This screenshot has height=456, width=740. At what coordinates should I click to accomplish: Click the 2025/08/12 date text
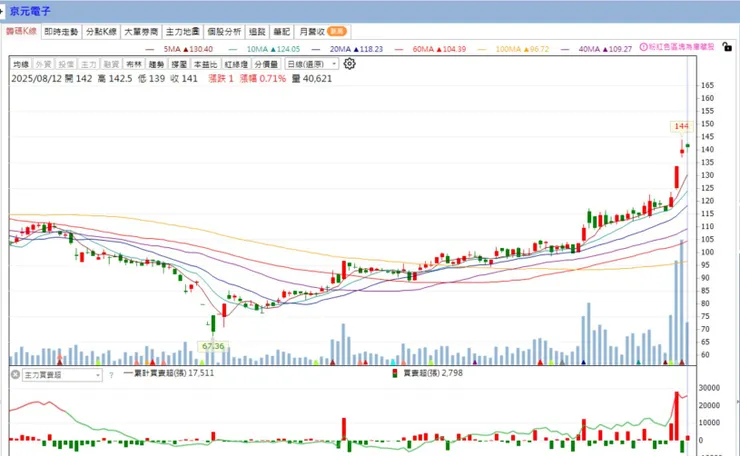pos(36,78)
